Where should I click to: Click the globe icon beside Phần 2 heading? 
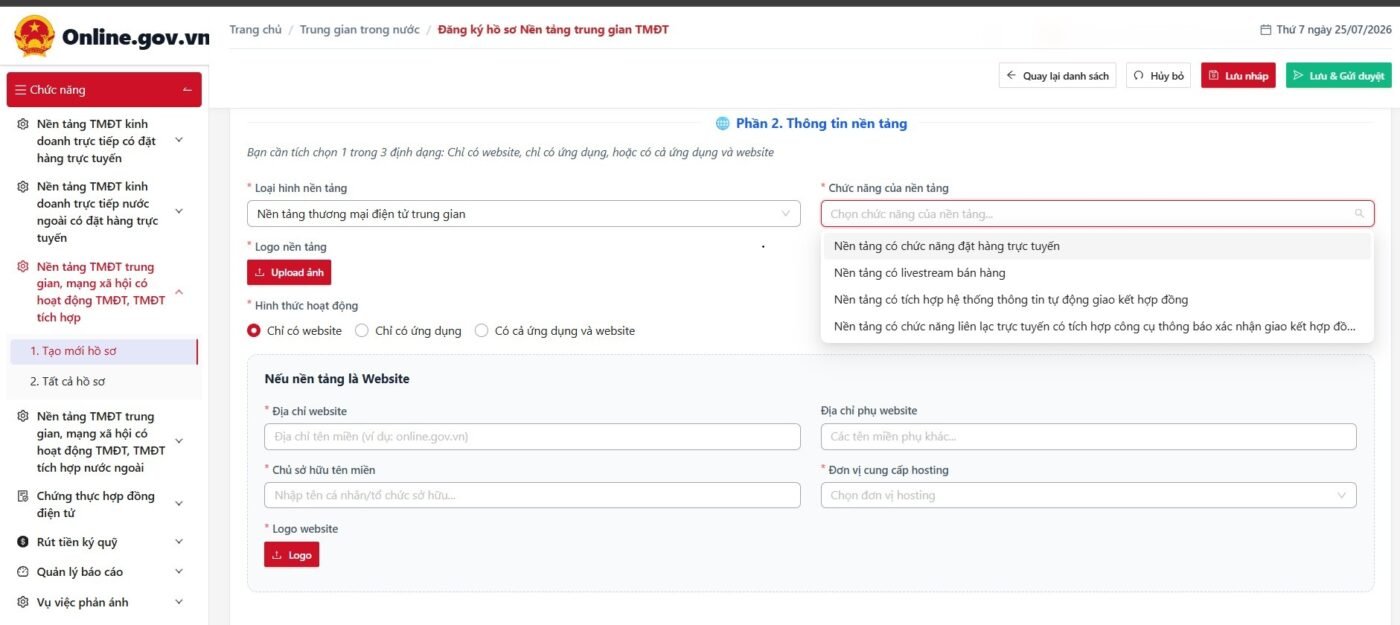pyautogui.click(x=723, y=124)
